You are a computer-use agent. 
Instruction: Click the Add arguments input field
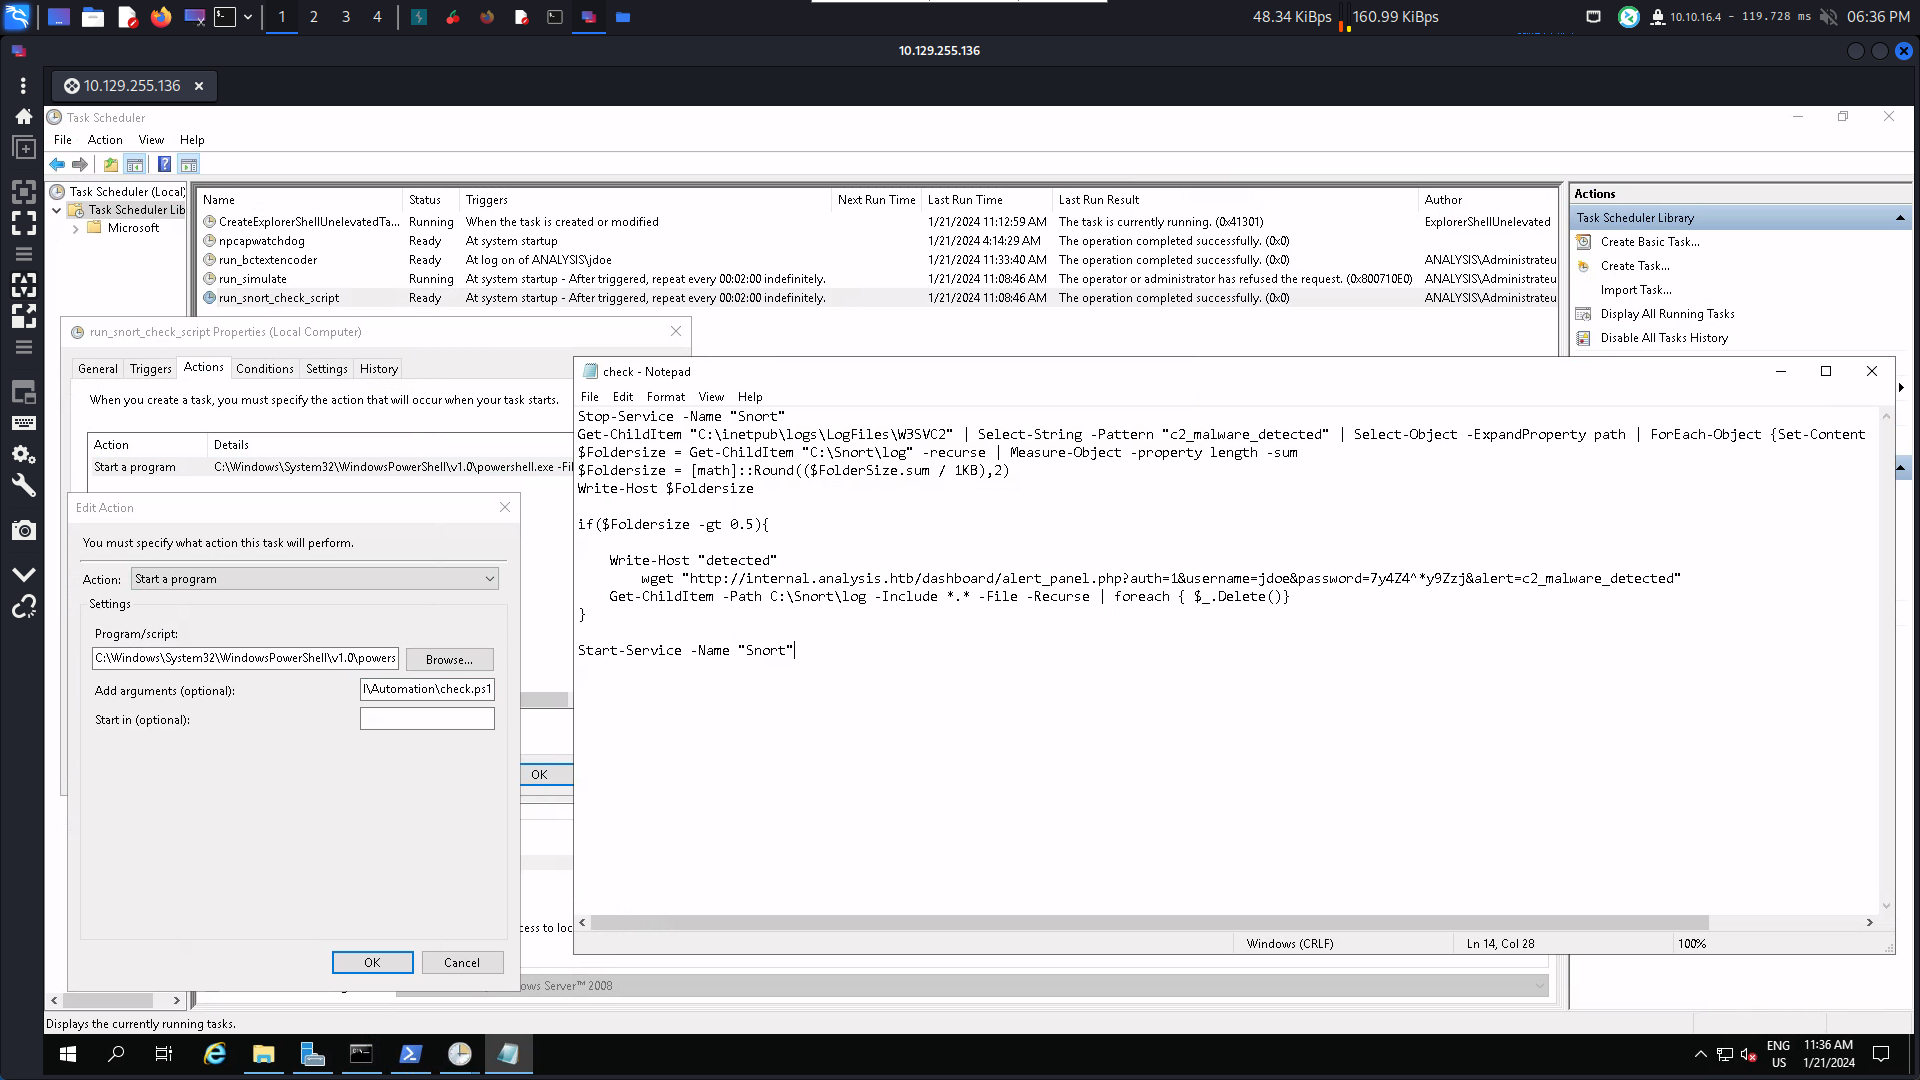point(427,689)
